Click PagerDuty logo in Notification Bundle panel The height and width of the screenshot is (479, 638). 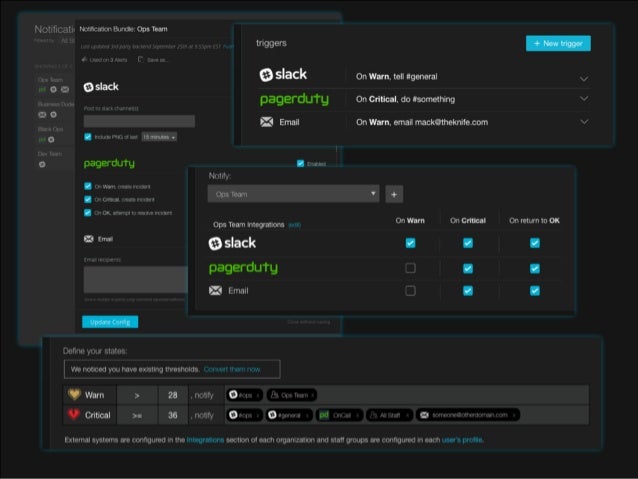[x=109, y=164]
